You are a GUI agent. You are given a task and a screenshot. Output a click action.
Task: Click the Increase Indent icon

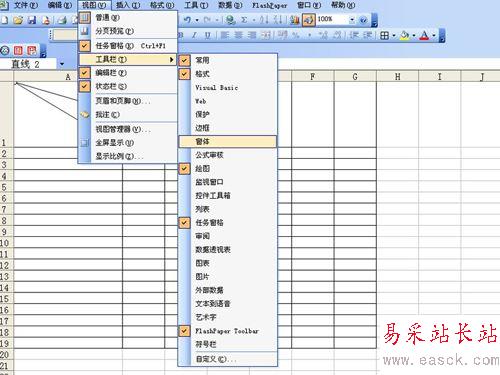click(x=367, y=35)
